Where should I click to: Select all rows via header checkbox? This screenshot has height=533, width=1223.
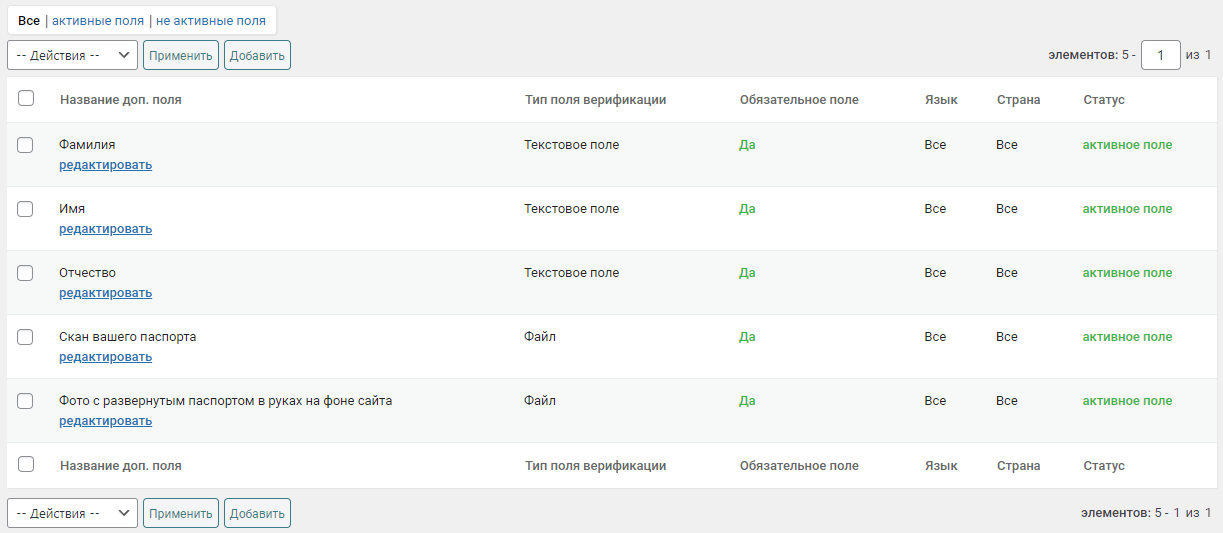click(26, 98)
